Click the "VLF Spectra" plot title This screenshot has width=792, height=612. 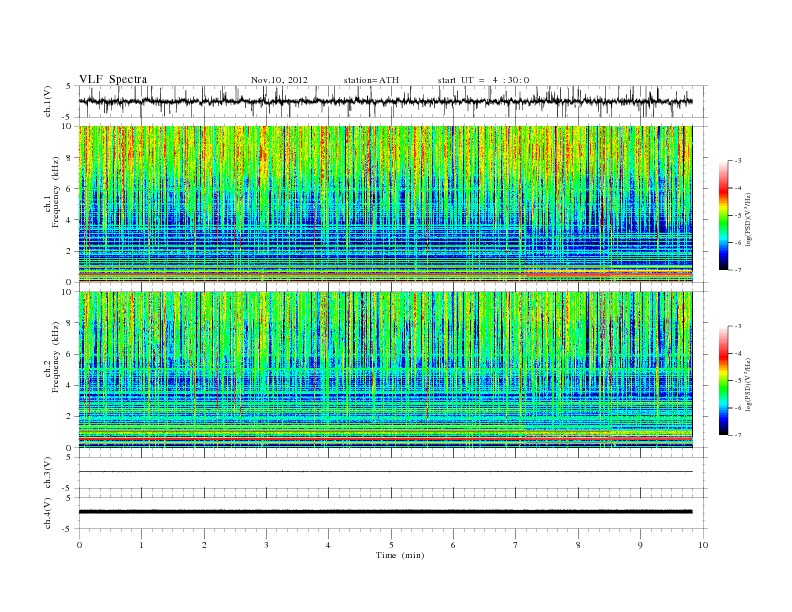click(113, 79)
